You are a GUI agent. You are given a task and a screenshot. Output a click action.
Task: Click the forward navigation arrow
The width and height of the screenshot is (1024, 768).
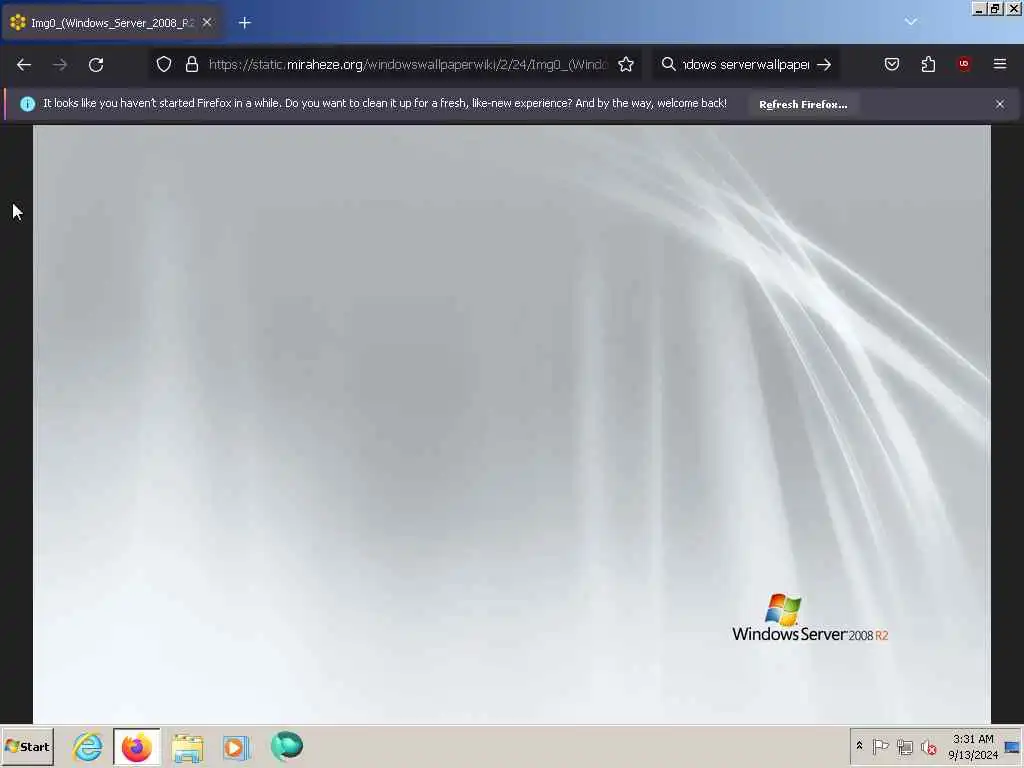(x=59, y=65)
